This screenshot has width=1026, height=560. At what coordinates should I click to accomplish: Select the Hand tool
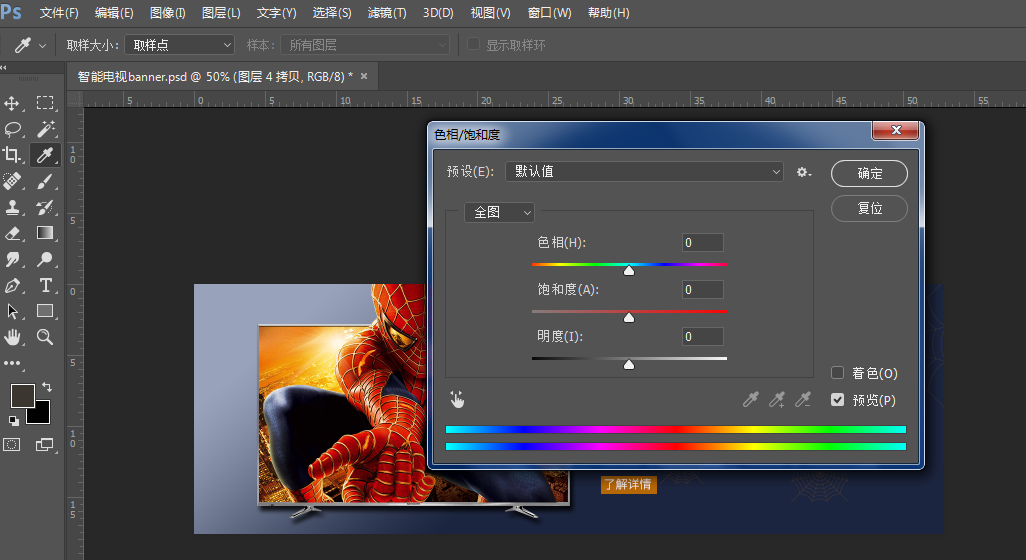click(12, 337)
